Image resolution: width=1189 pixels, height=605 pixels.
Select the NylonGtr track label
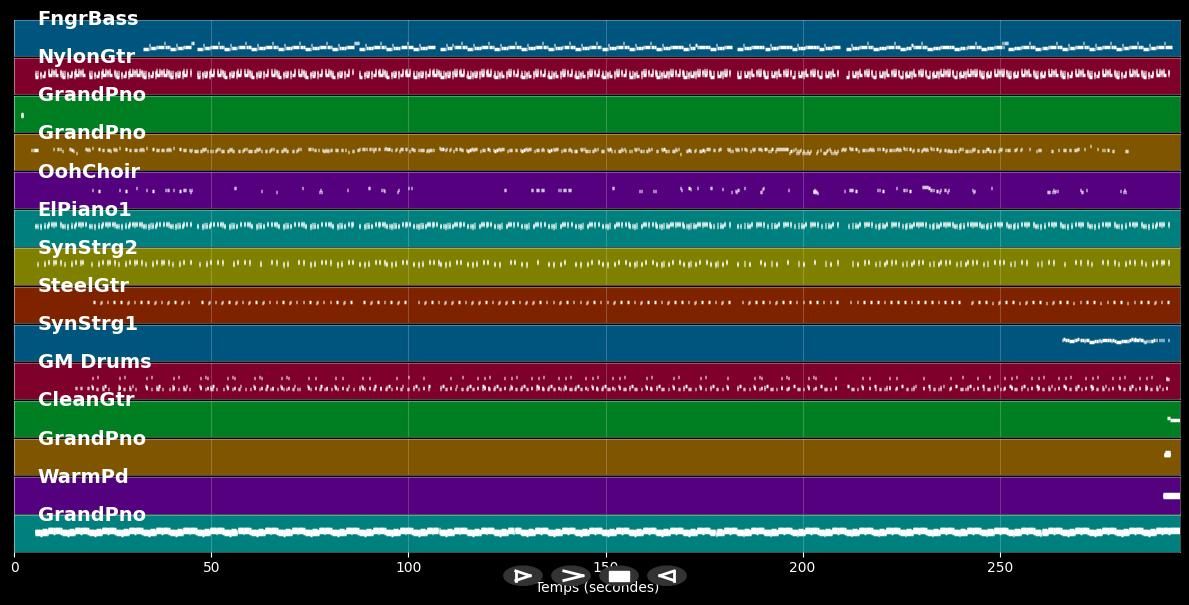(86, 57)
